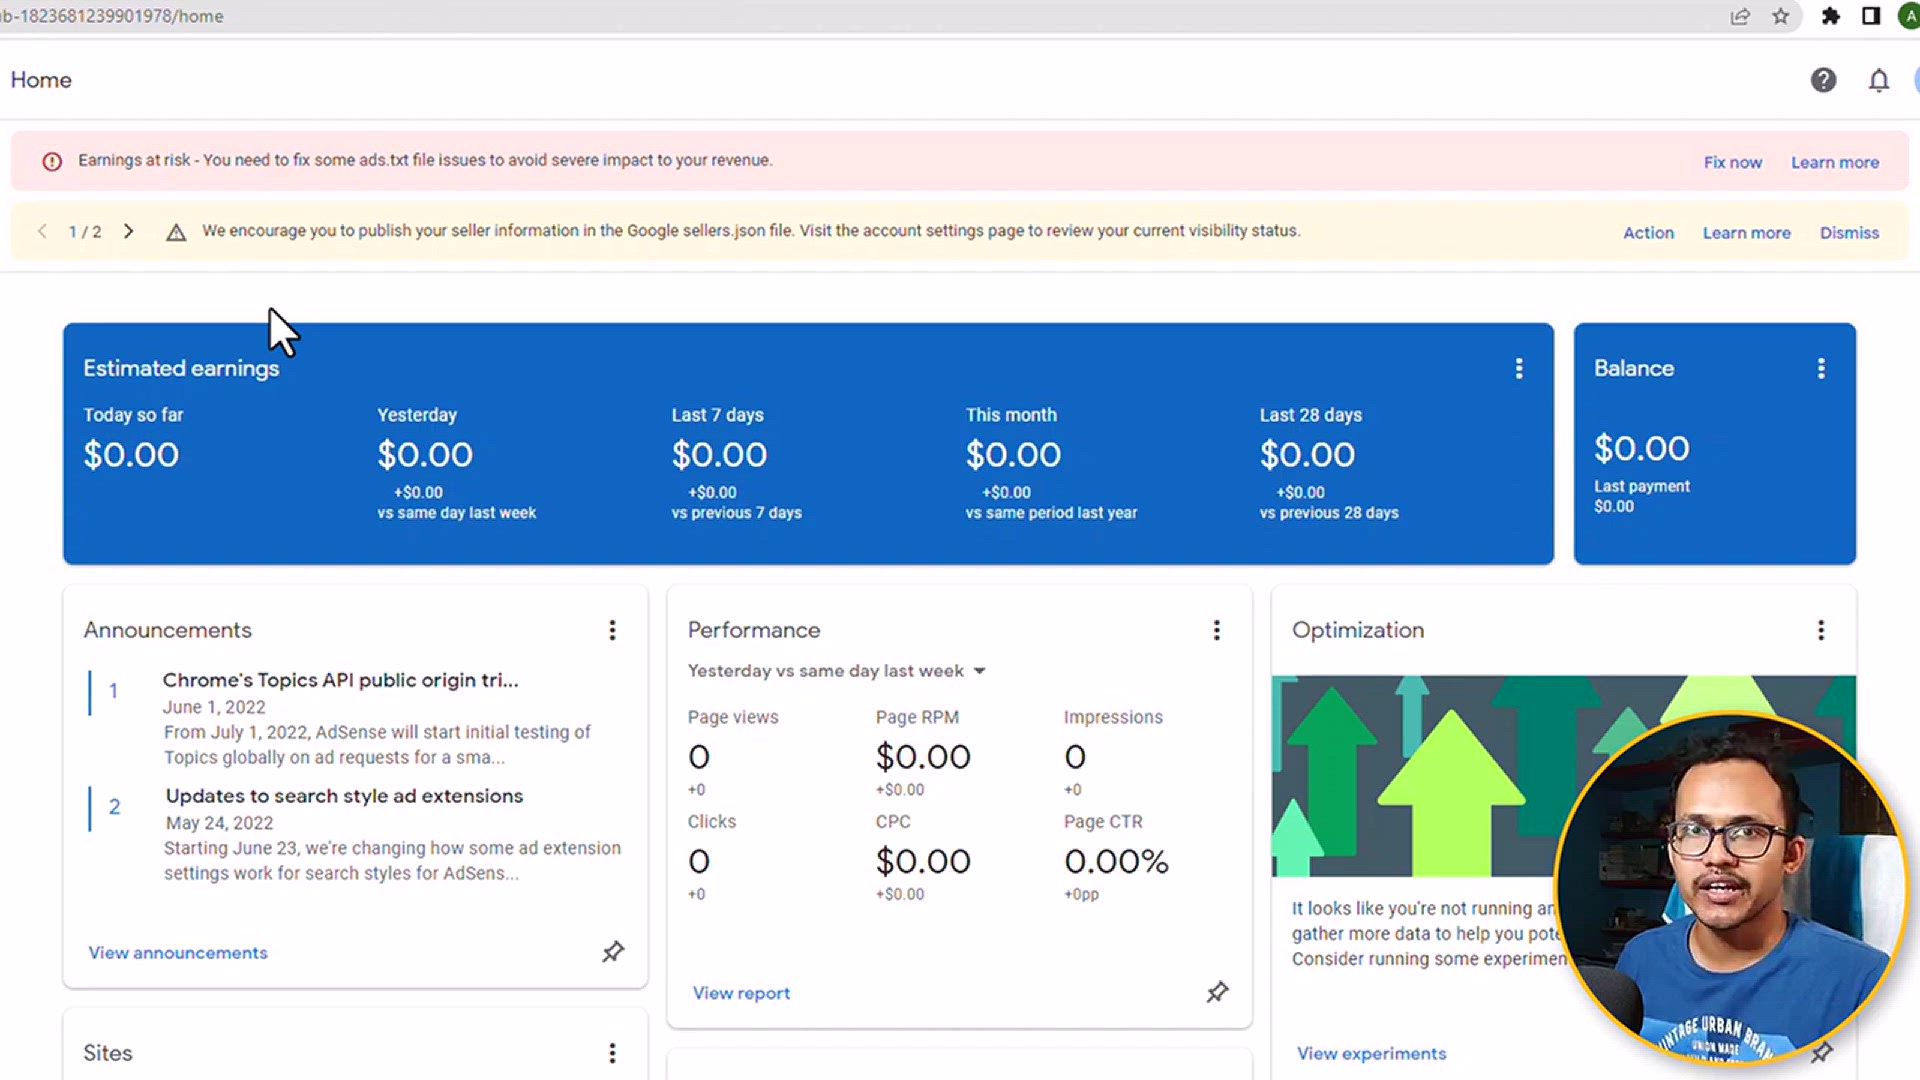
Task: Open Chrome's Topics API announcement
Action: tap(340, 680)
